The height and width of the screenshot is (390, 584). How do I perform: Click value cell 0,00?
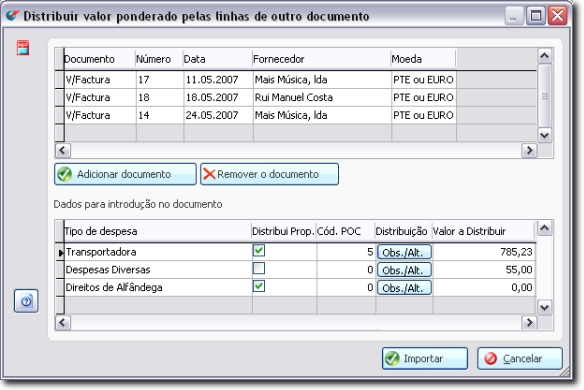point(484,288)
